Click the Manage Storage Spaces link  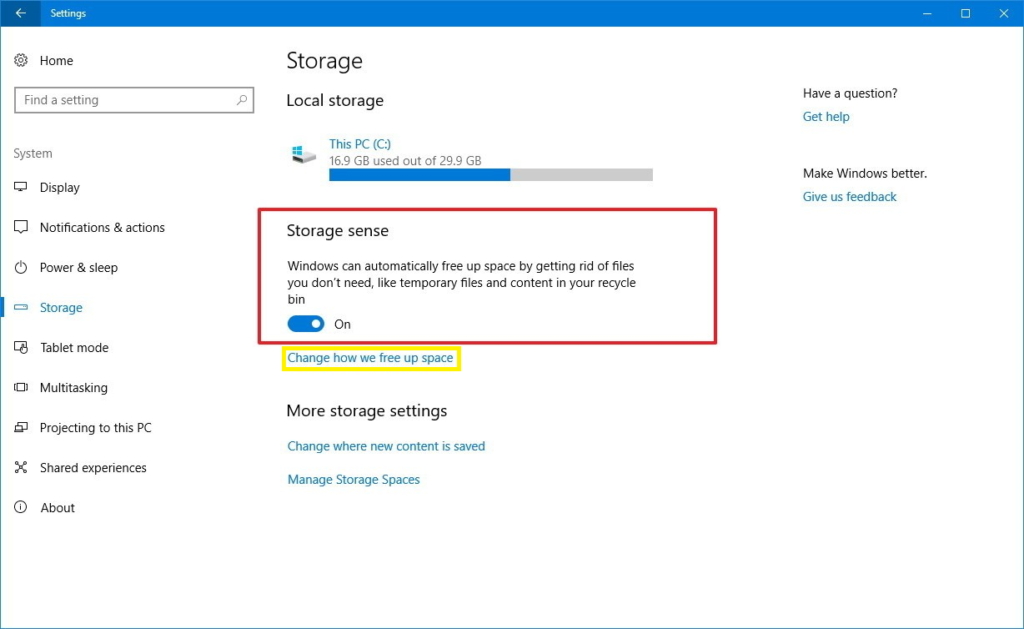[x=353, y=480]
